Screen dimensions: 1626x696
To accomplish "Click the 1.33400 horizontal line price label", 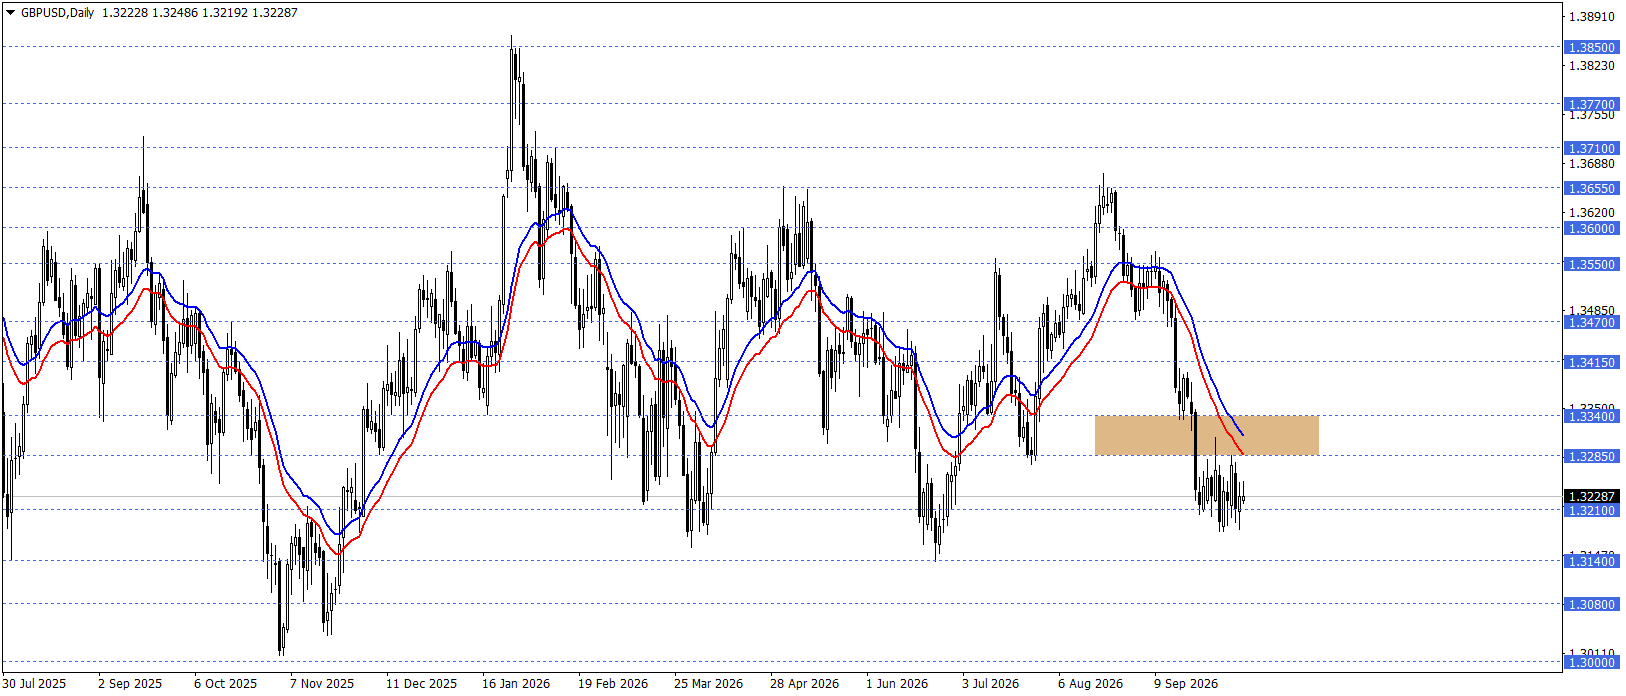I will (1591, 416).
